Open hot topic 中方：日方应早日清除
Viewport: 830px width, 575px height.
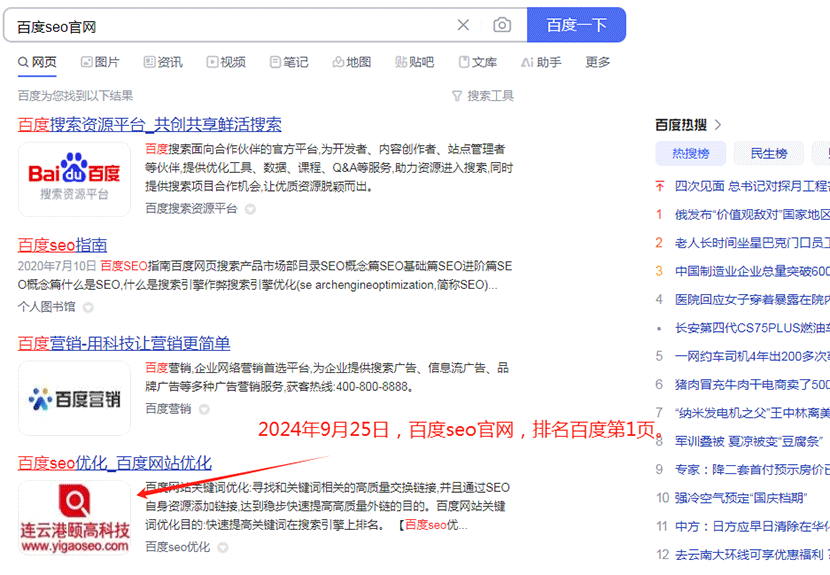point(752,527)
